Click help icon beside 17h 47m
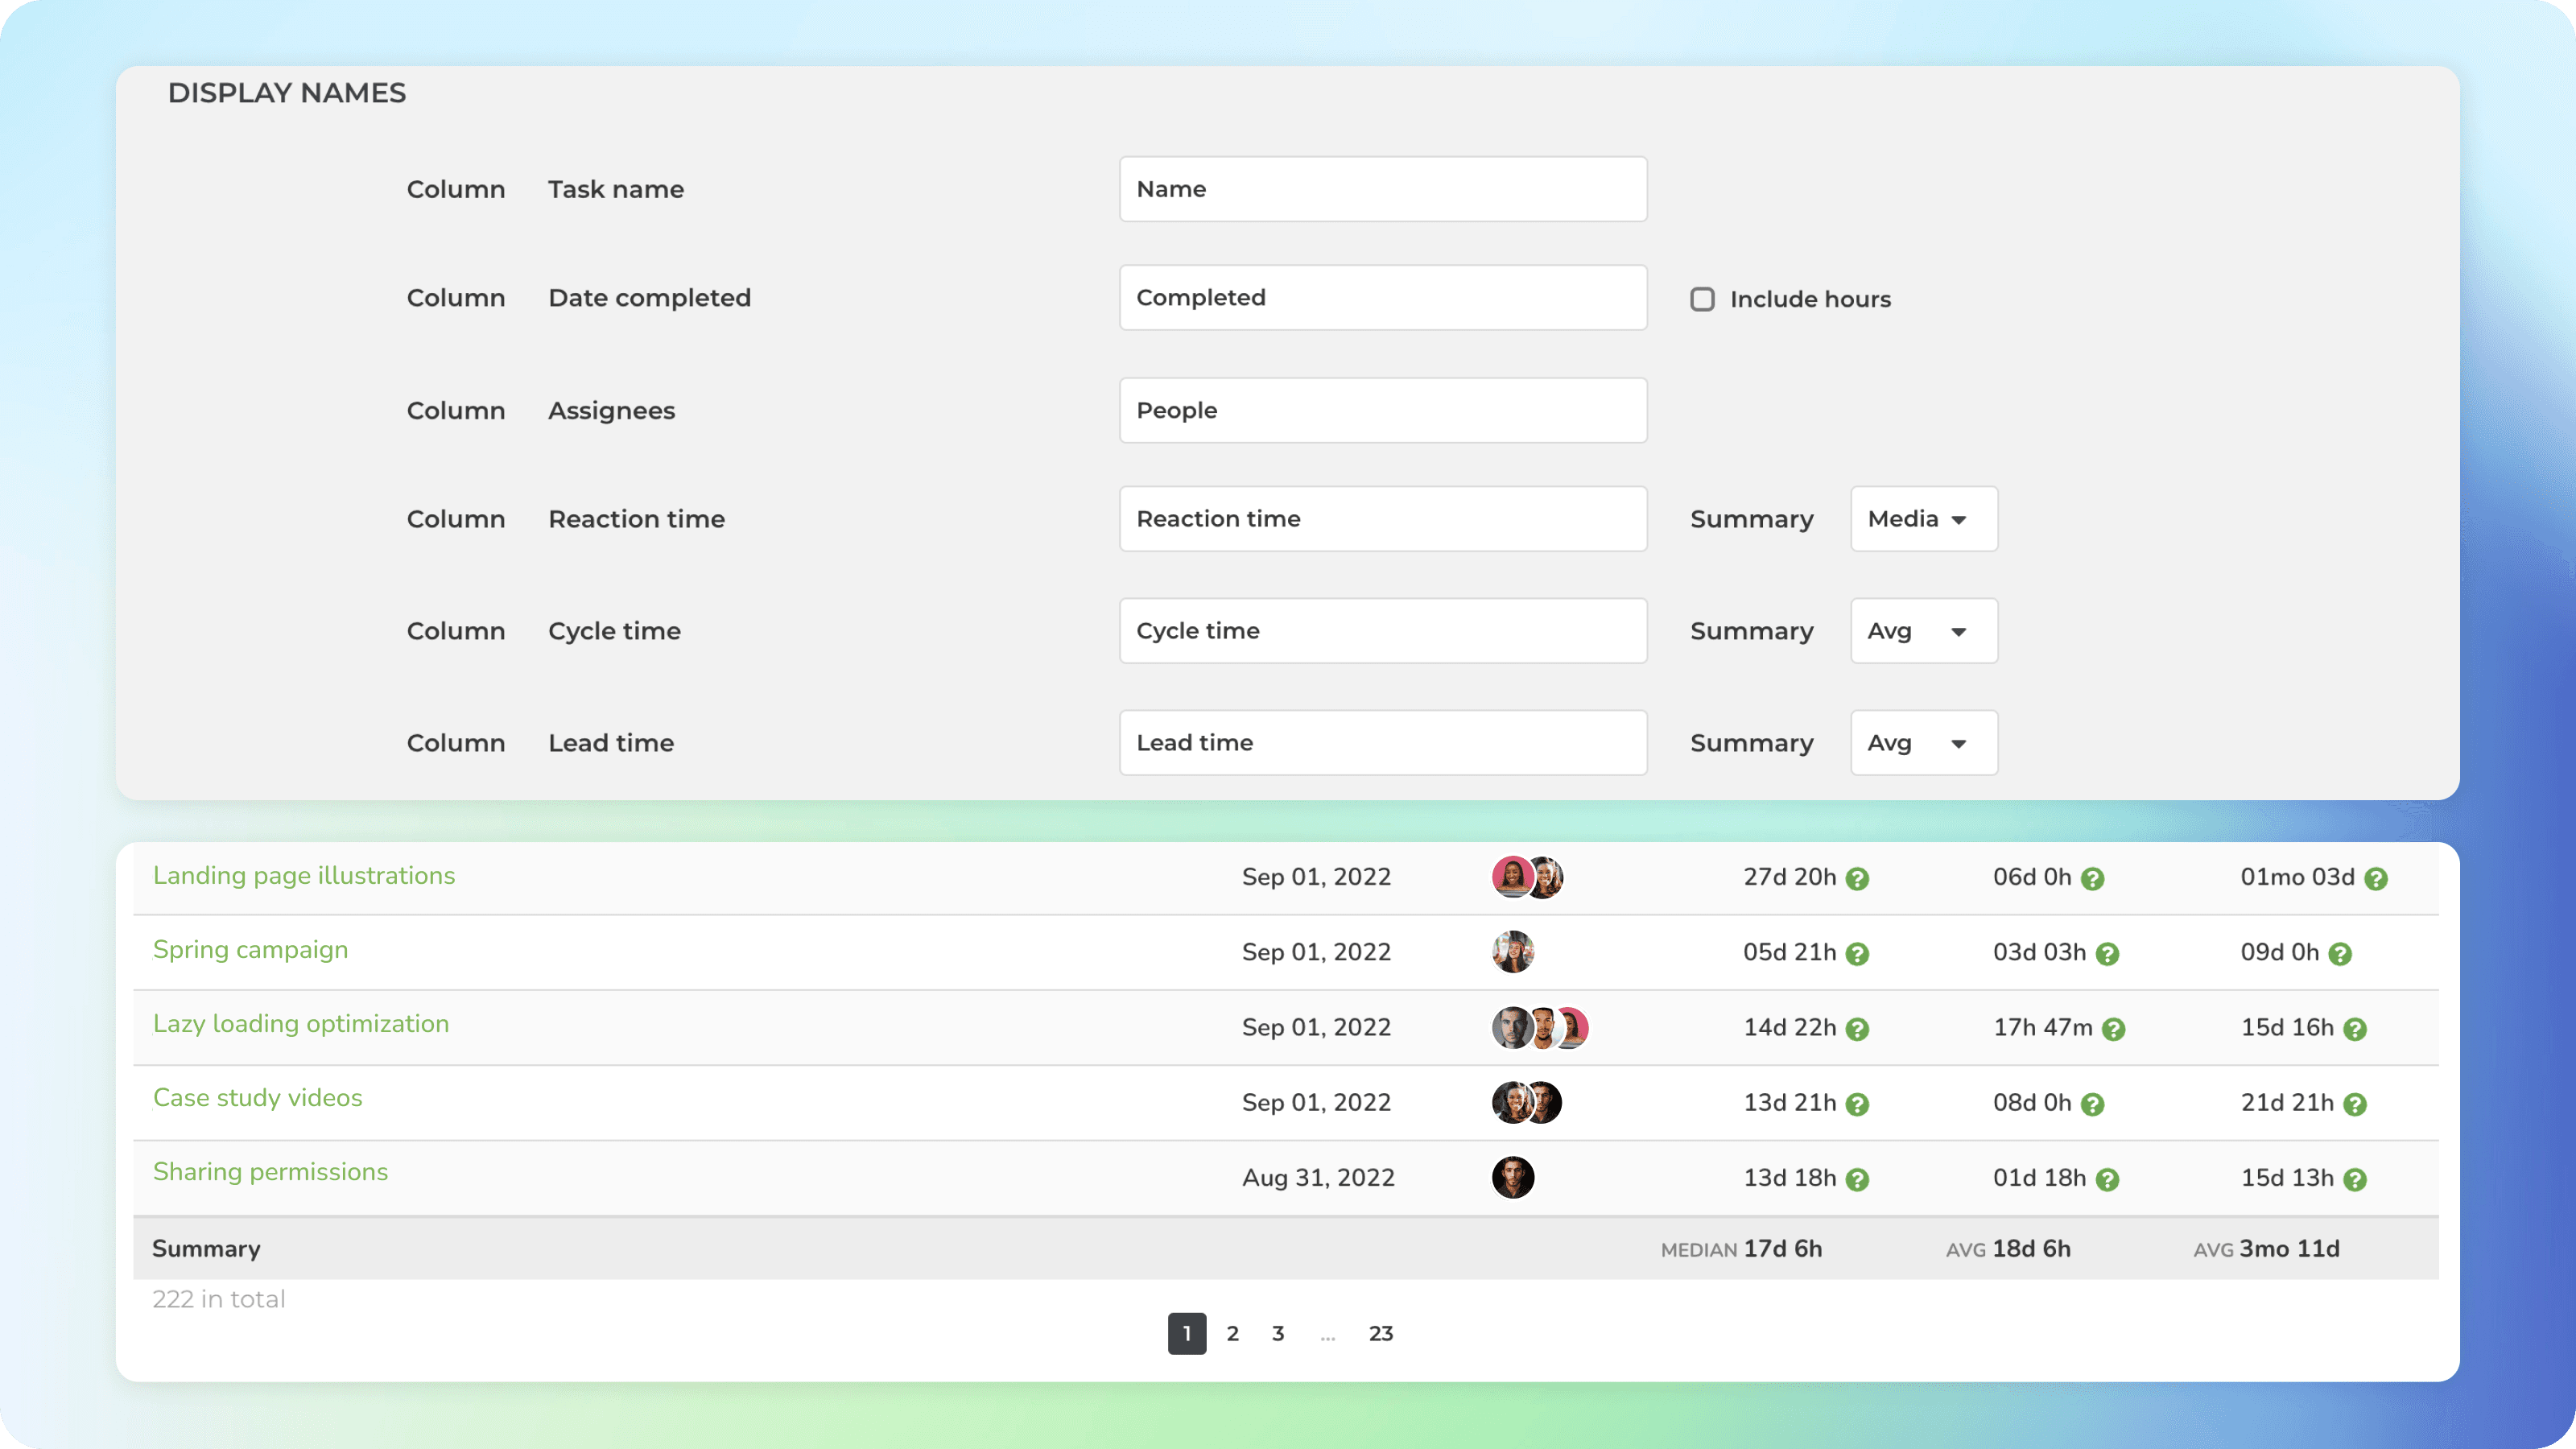This screenshot has width=2576, height=1449. coord(2113,1029)
